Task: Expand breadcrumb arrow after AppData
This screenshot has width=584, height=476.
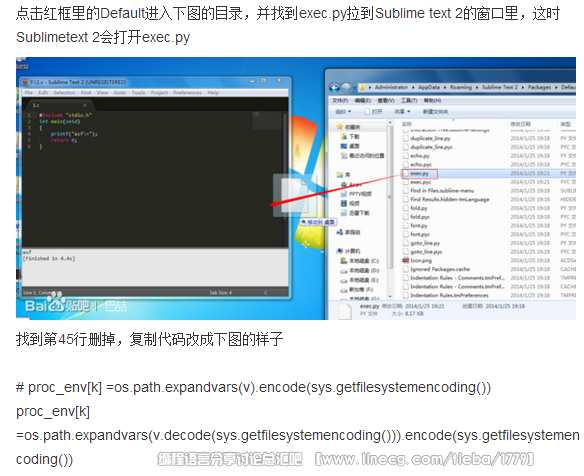Action: (445, 87)
